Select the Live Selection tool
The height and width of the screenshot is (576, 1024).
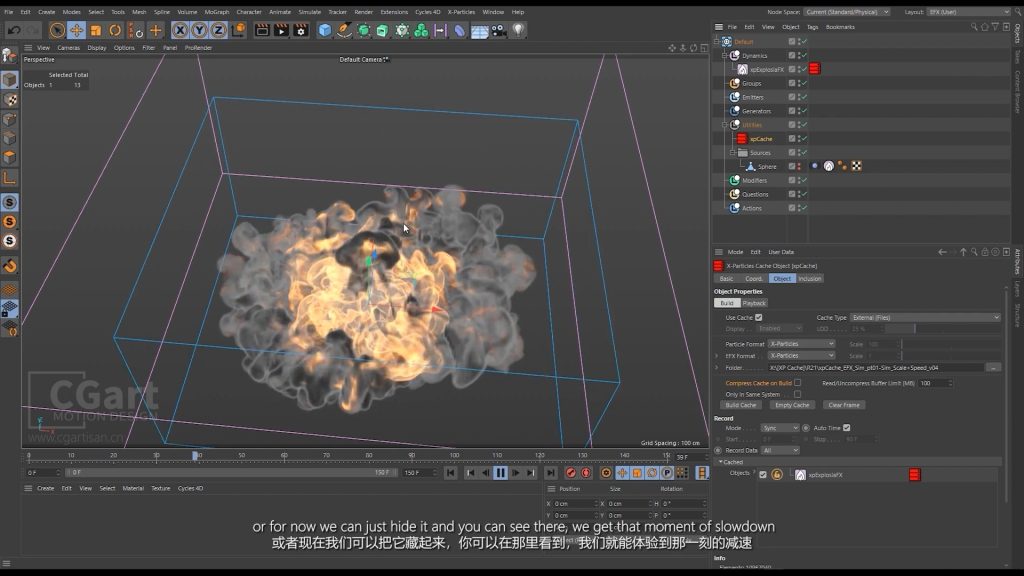(x=57, y=30)
